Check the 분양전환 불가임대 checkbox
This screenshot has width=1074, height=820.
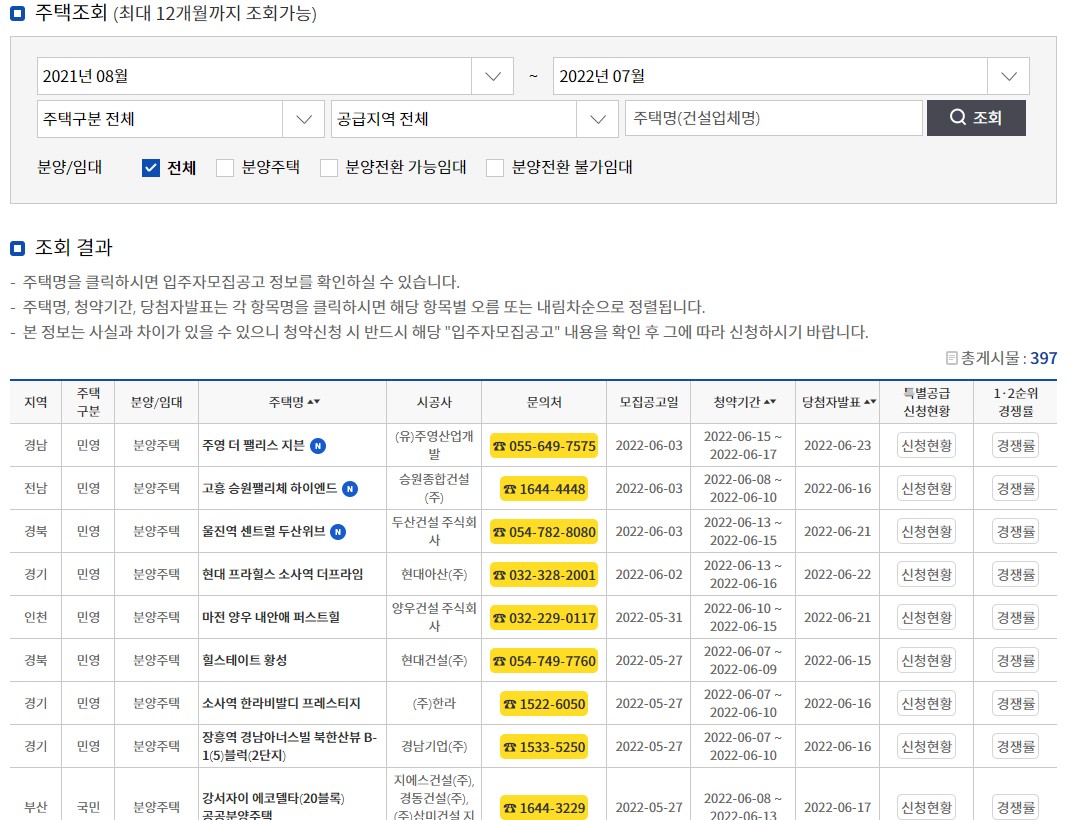495,168
